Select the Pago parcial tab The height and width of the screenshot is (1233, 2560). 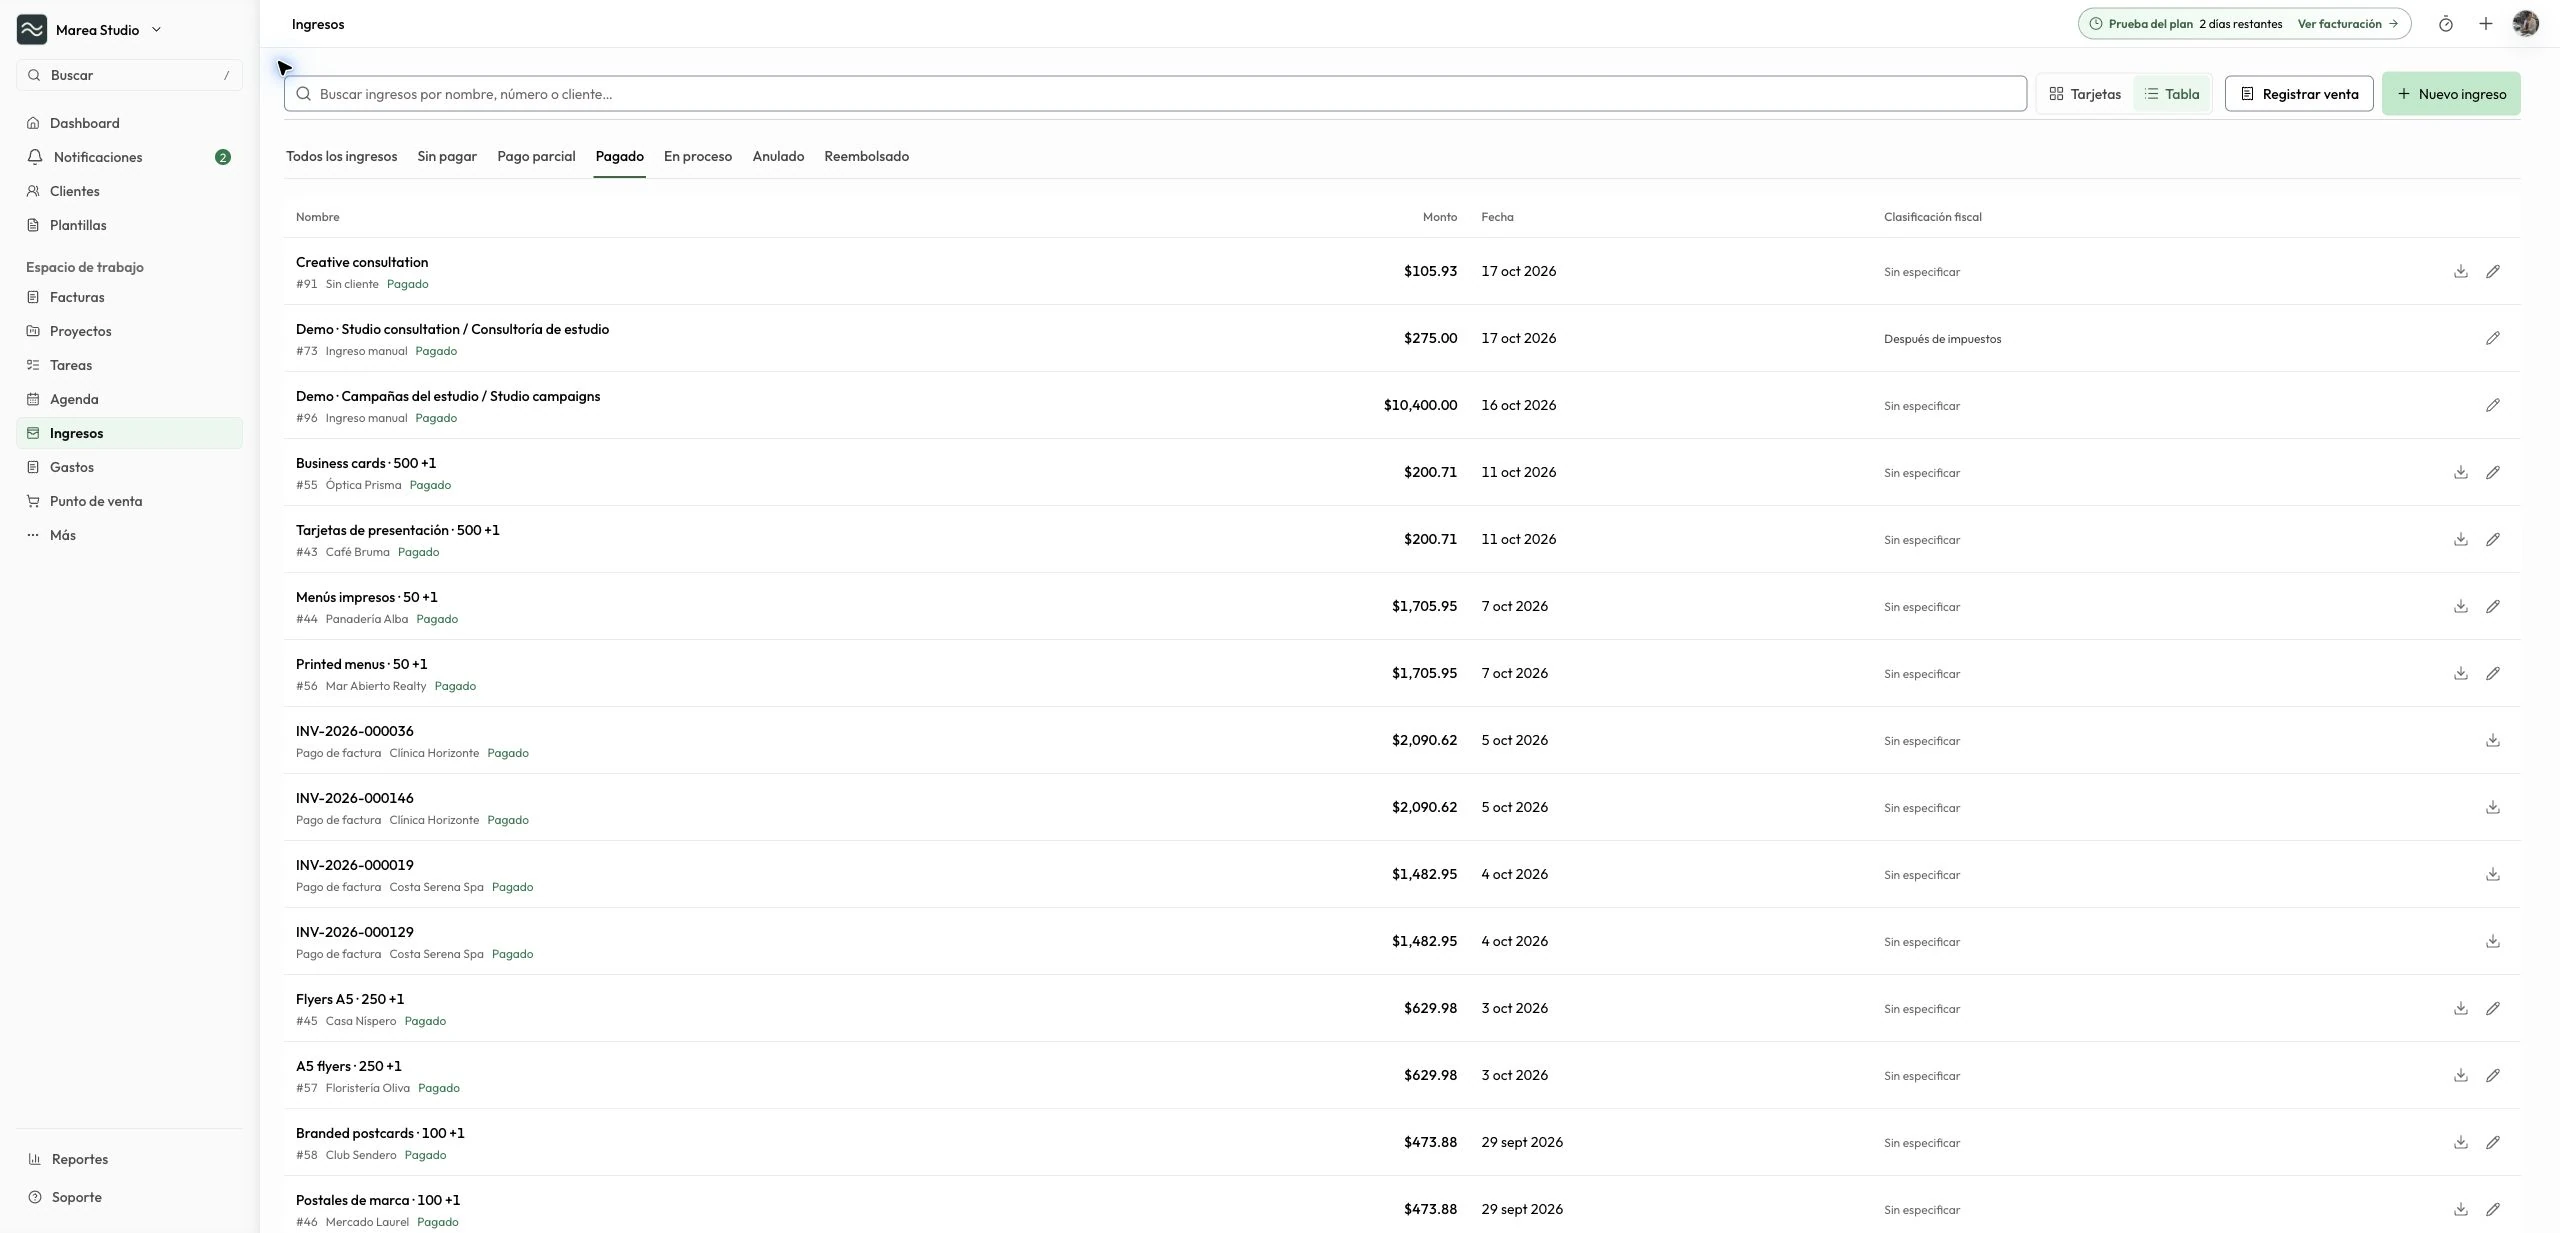[x=536, y=157]
